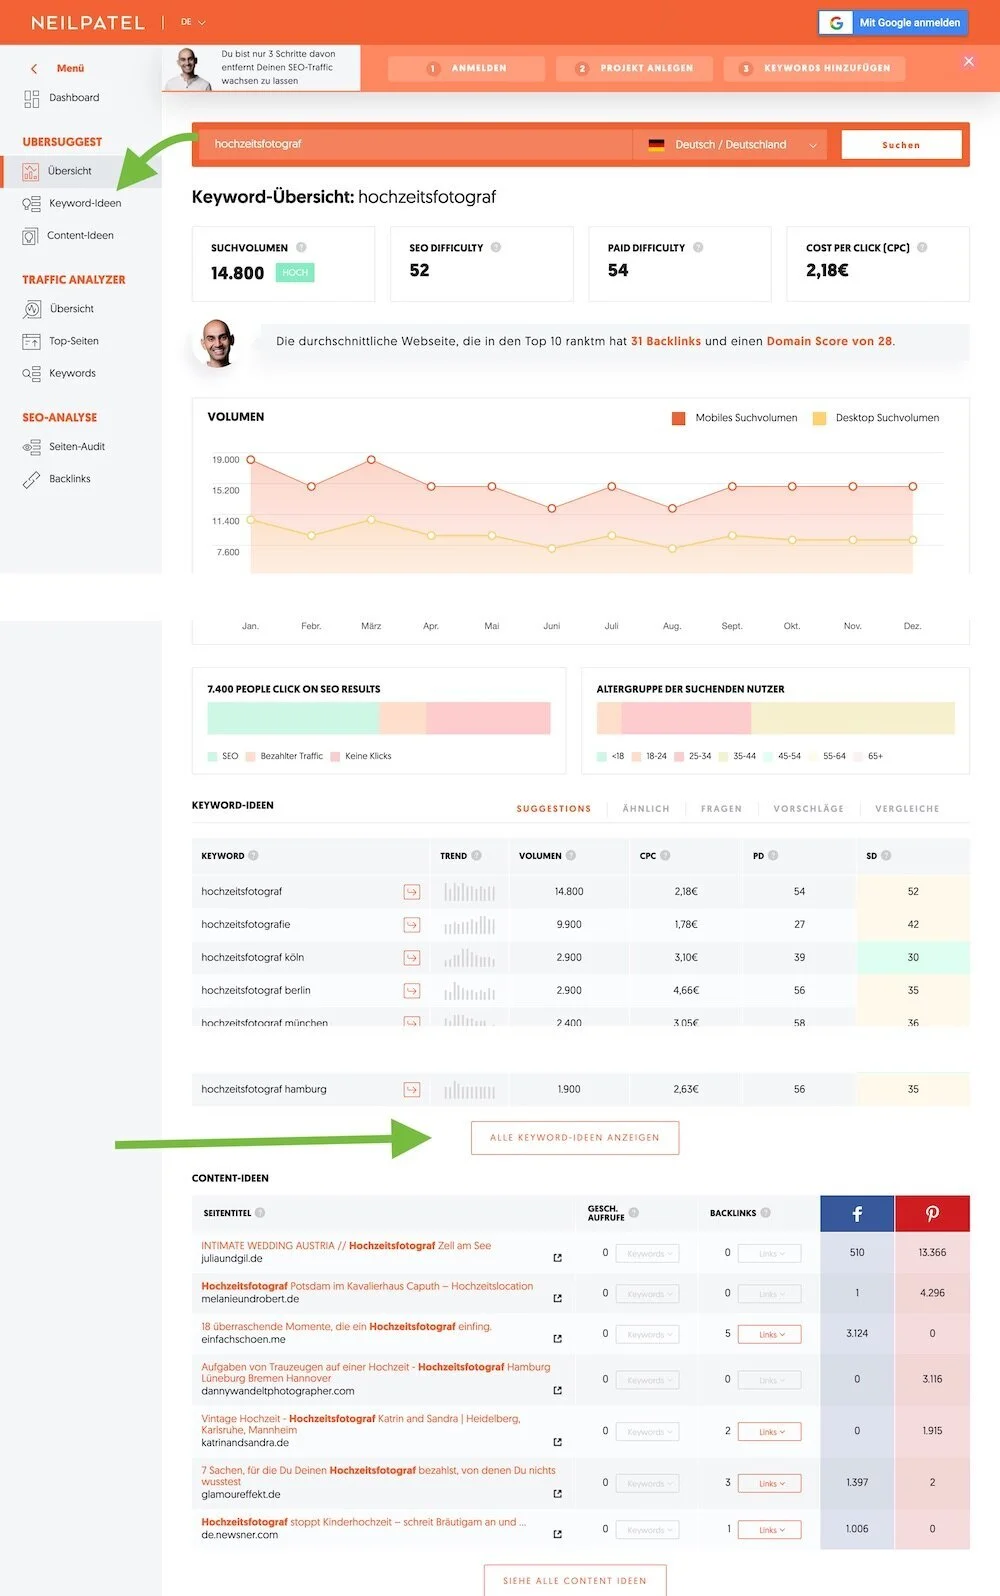Toggle Mobiles Suchvolumen legend swatch
The width and height of the screenshot is (1000, 1596).
point(679,418)
